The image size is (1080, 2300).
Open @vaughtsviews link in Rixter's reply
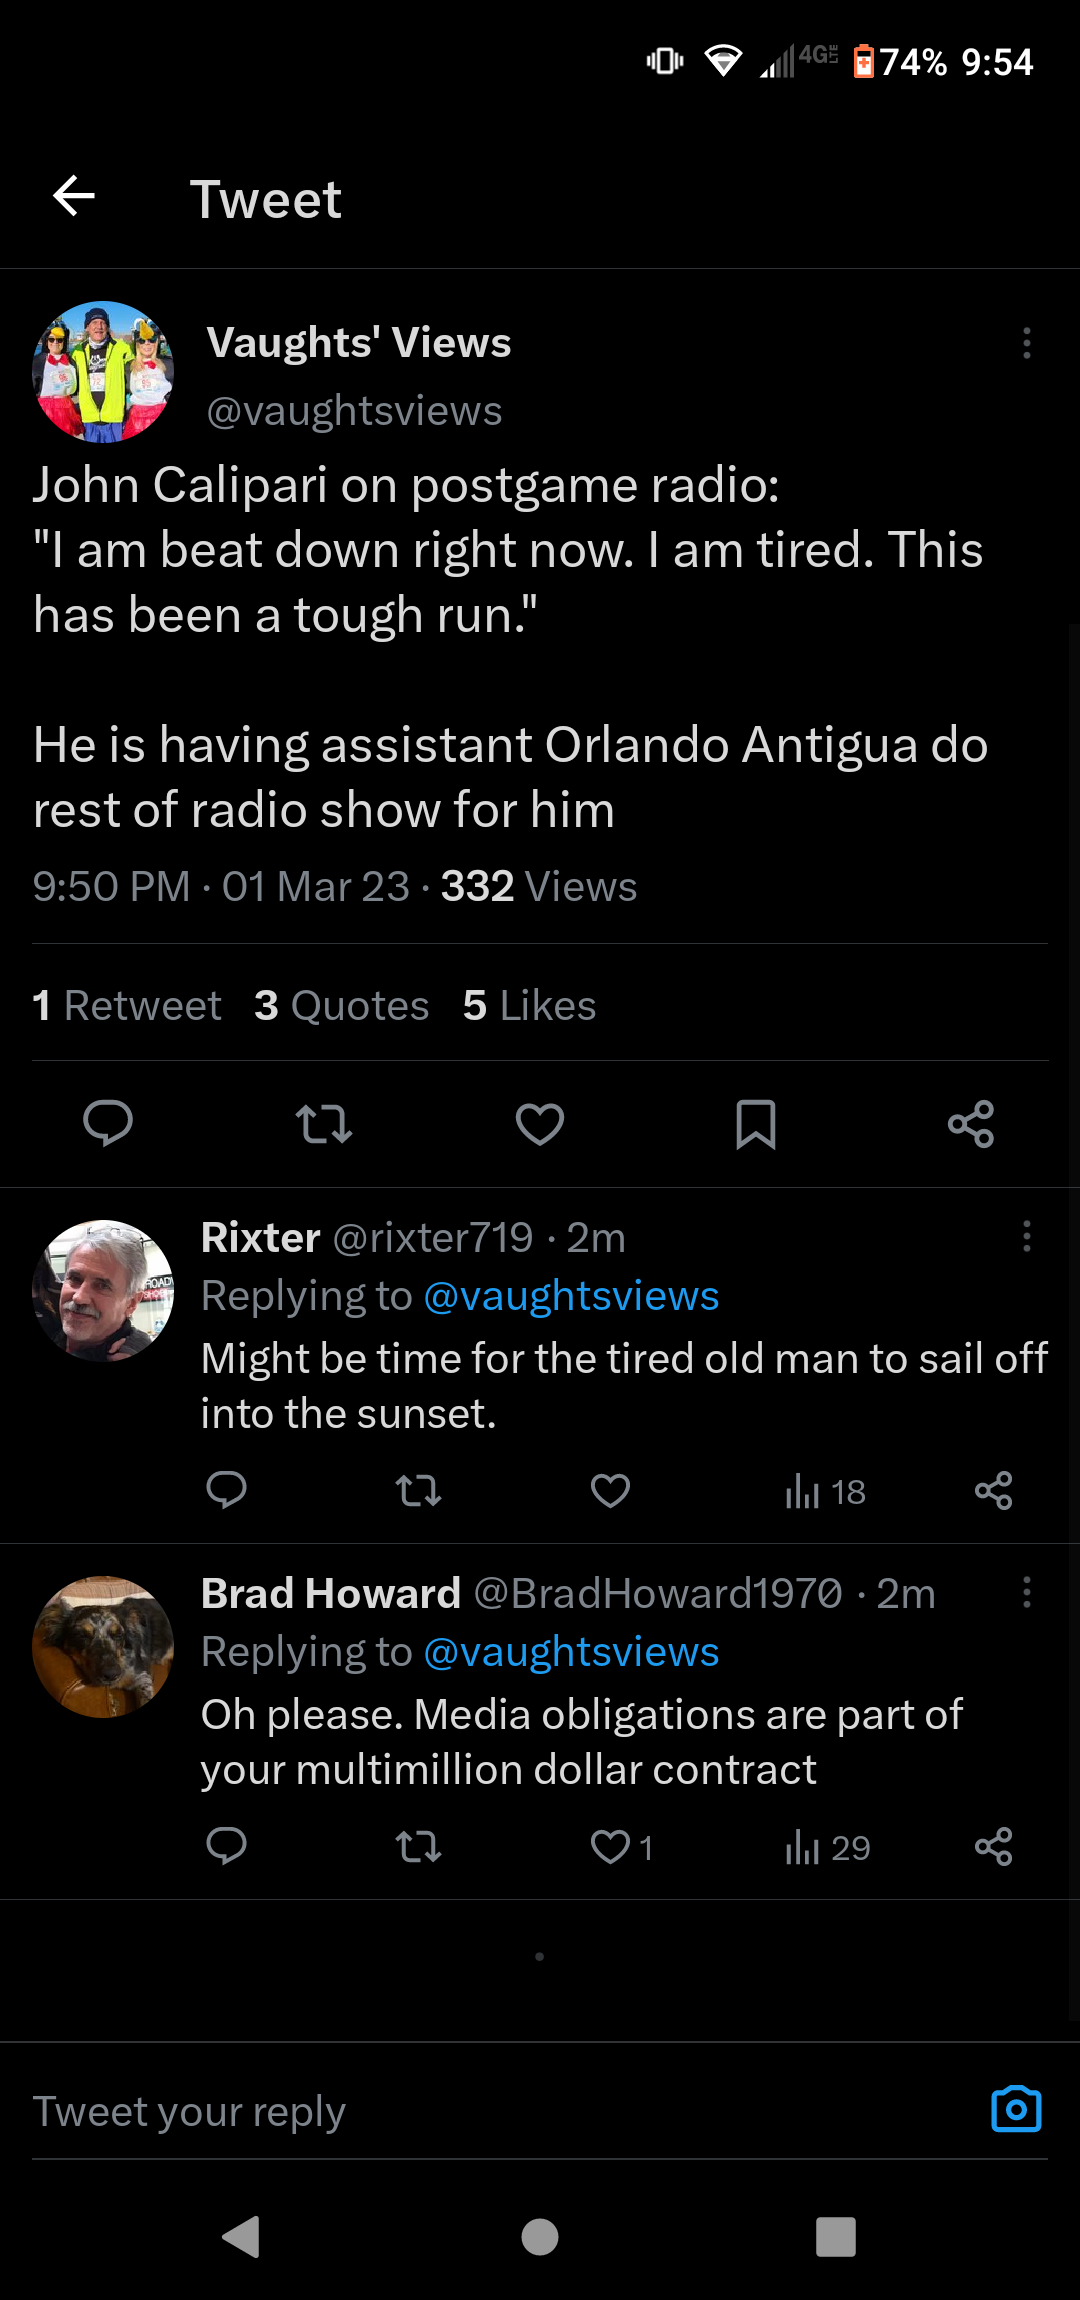tap(571, 1296)
